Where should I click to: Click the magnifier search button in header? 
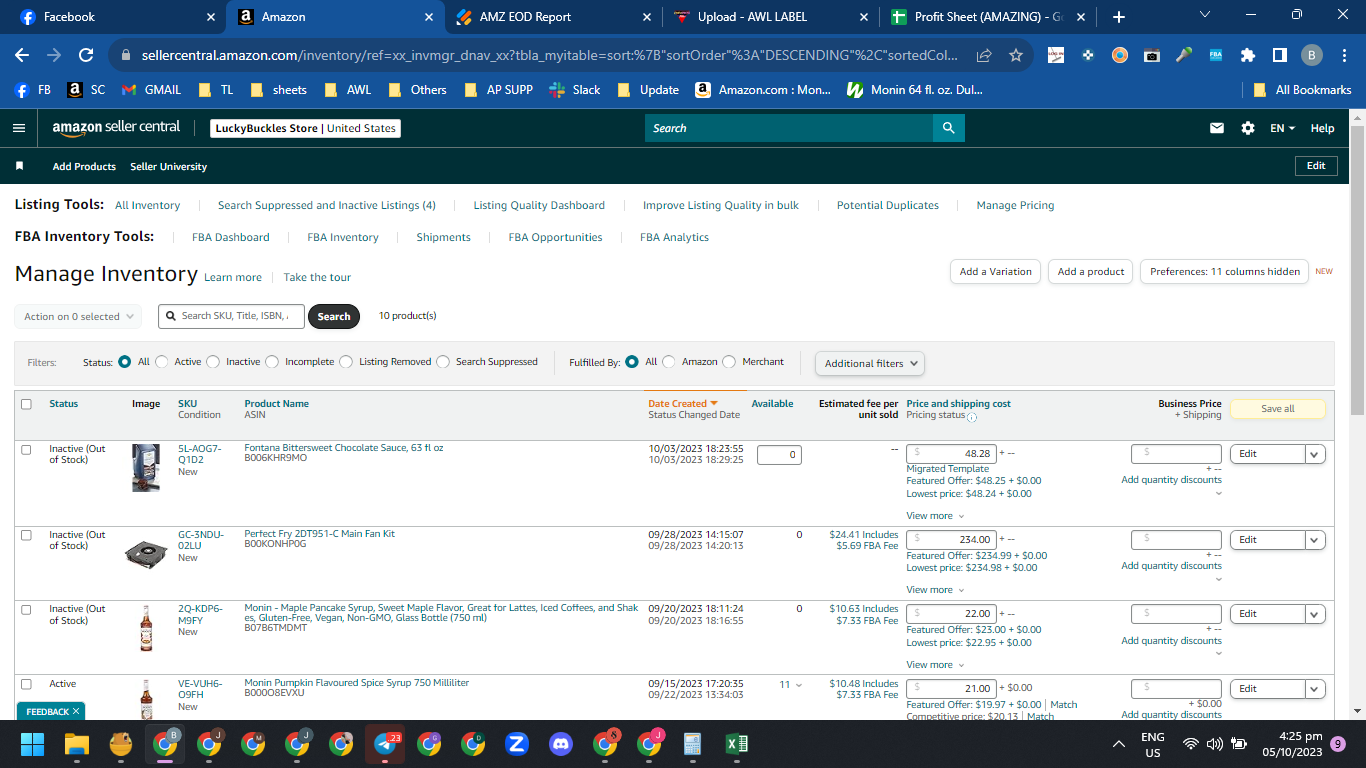[948, 128]
